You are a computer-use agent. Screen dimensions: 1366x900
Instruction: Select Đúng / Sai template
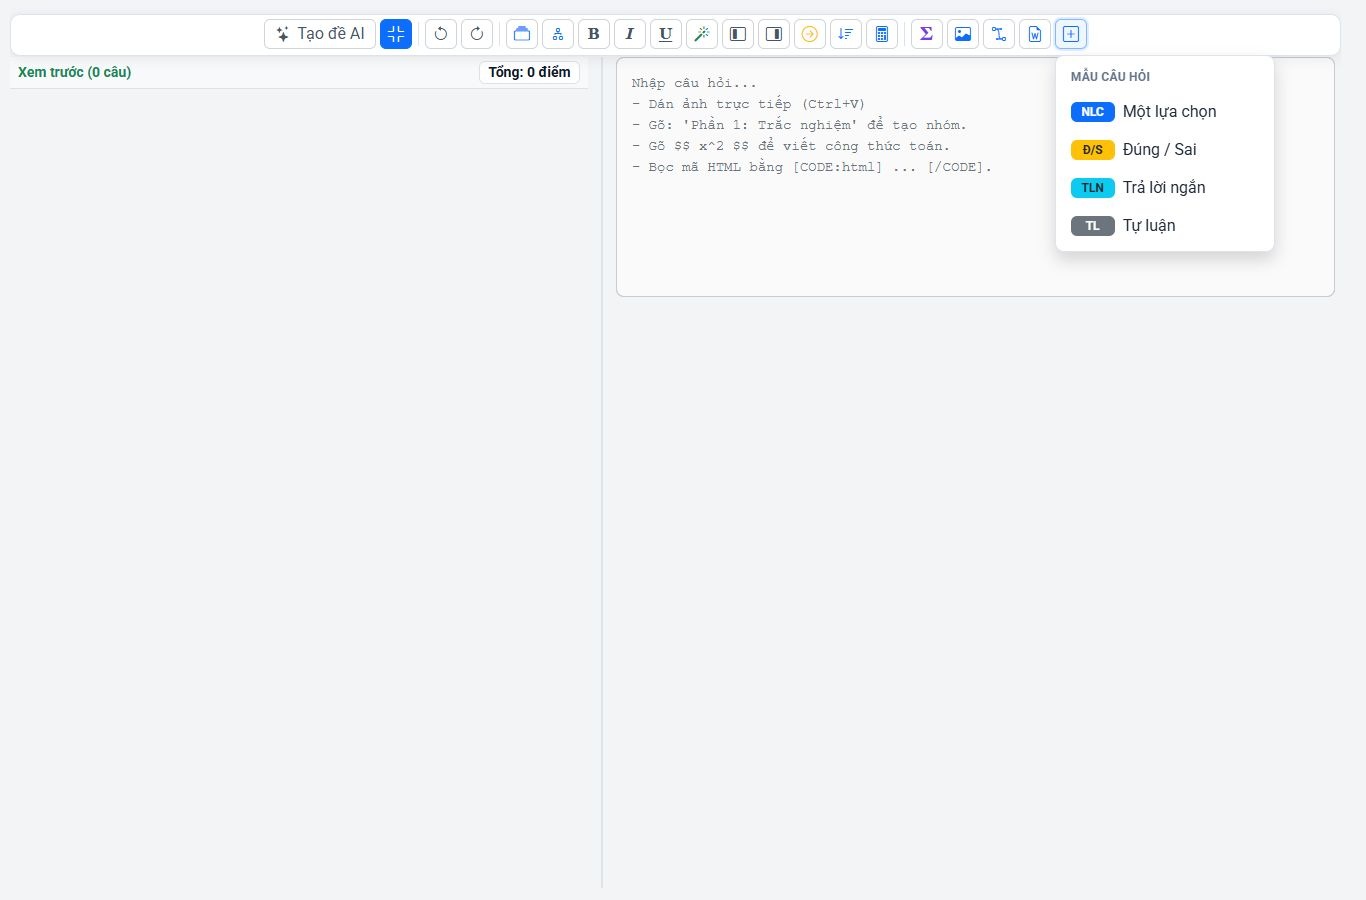(1165, 150)
